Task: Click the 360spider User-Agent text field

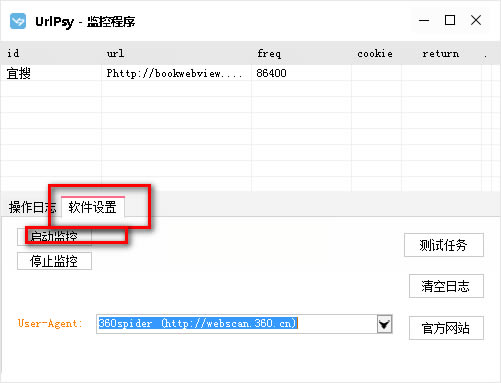Action: (x=237, y=324)
